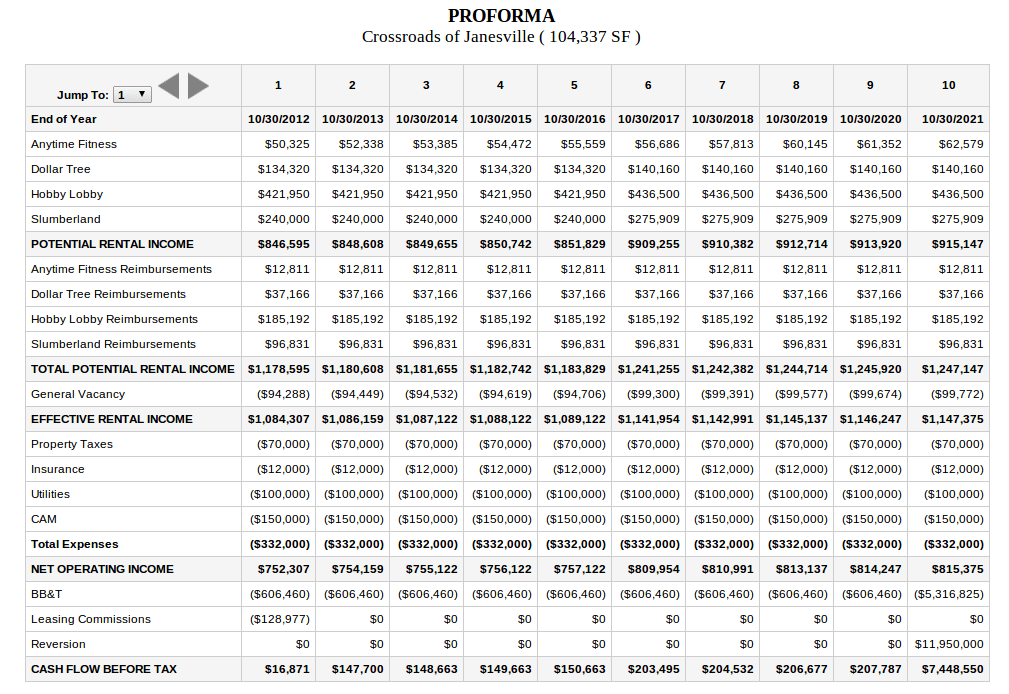Select the General Vacancy row label
Screen dimensions: 1009x694
pos(78,394)
